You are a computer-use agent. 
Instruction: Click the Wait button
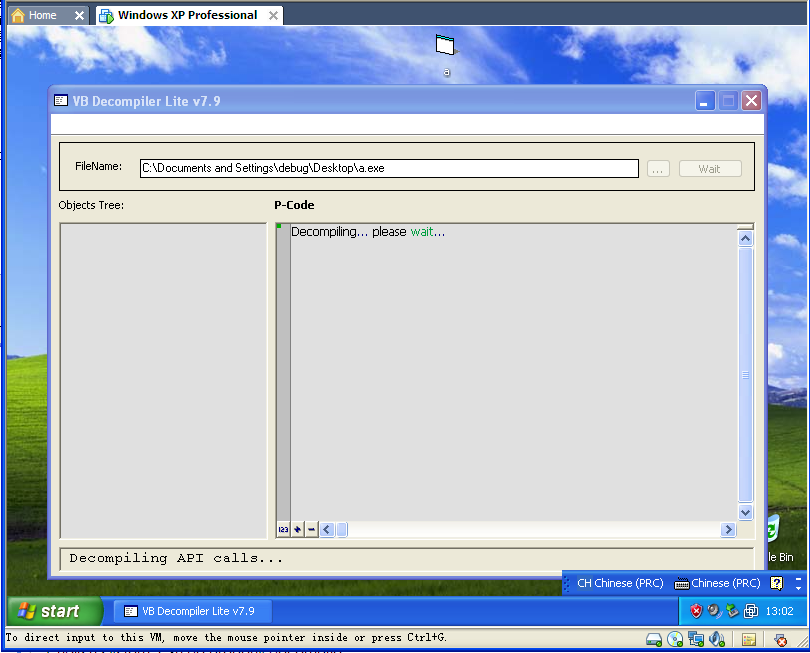tap(710, 169)
